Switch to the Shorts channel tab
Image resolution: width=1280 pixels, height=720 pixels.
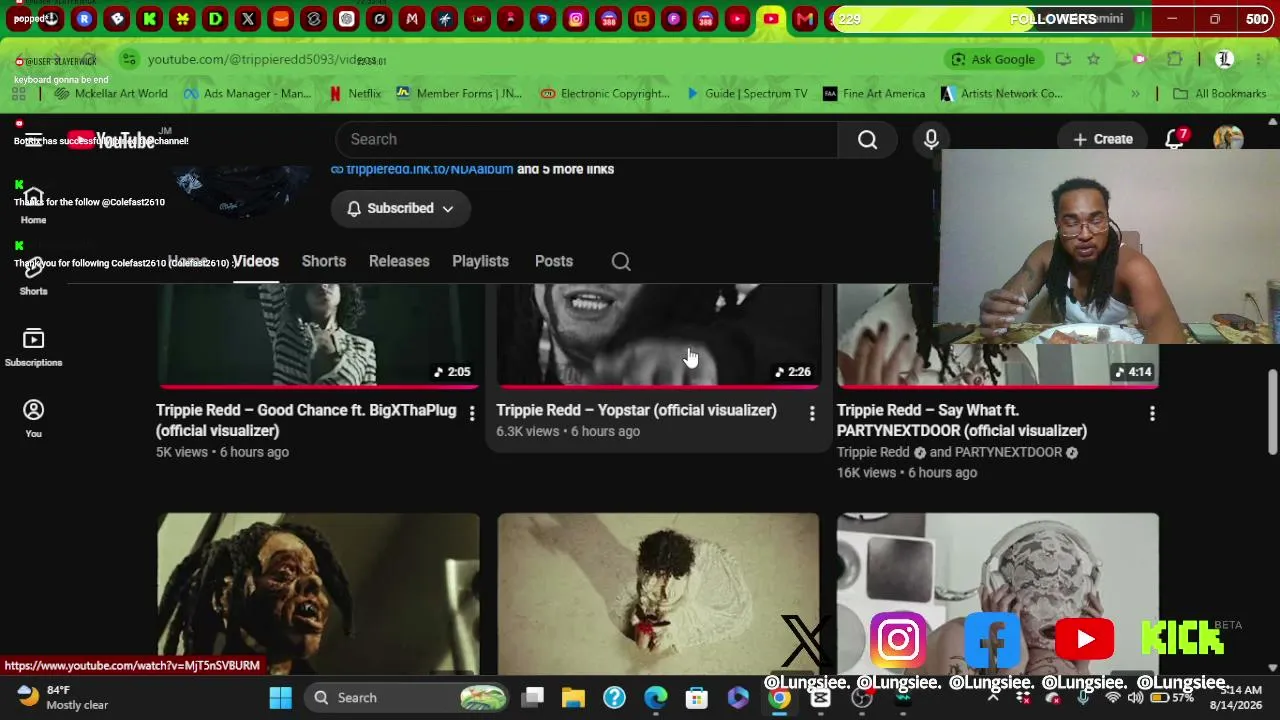pyautogui.click(x=324, y=262)
